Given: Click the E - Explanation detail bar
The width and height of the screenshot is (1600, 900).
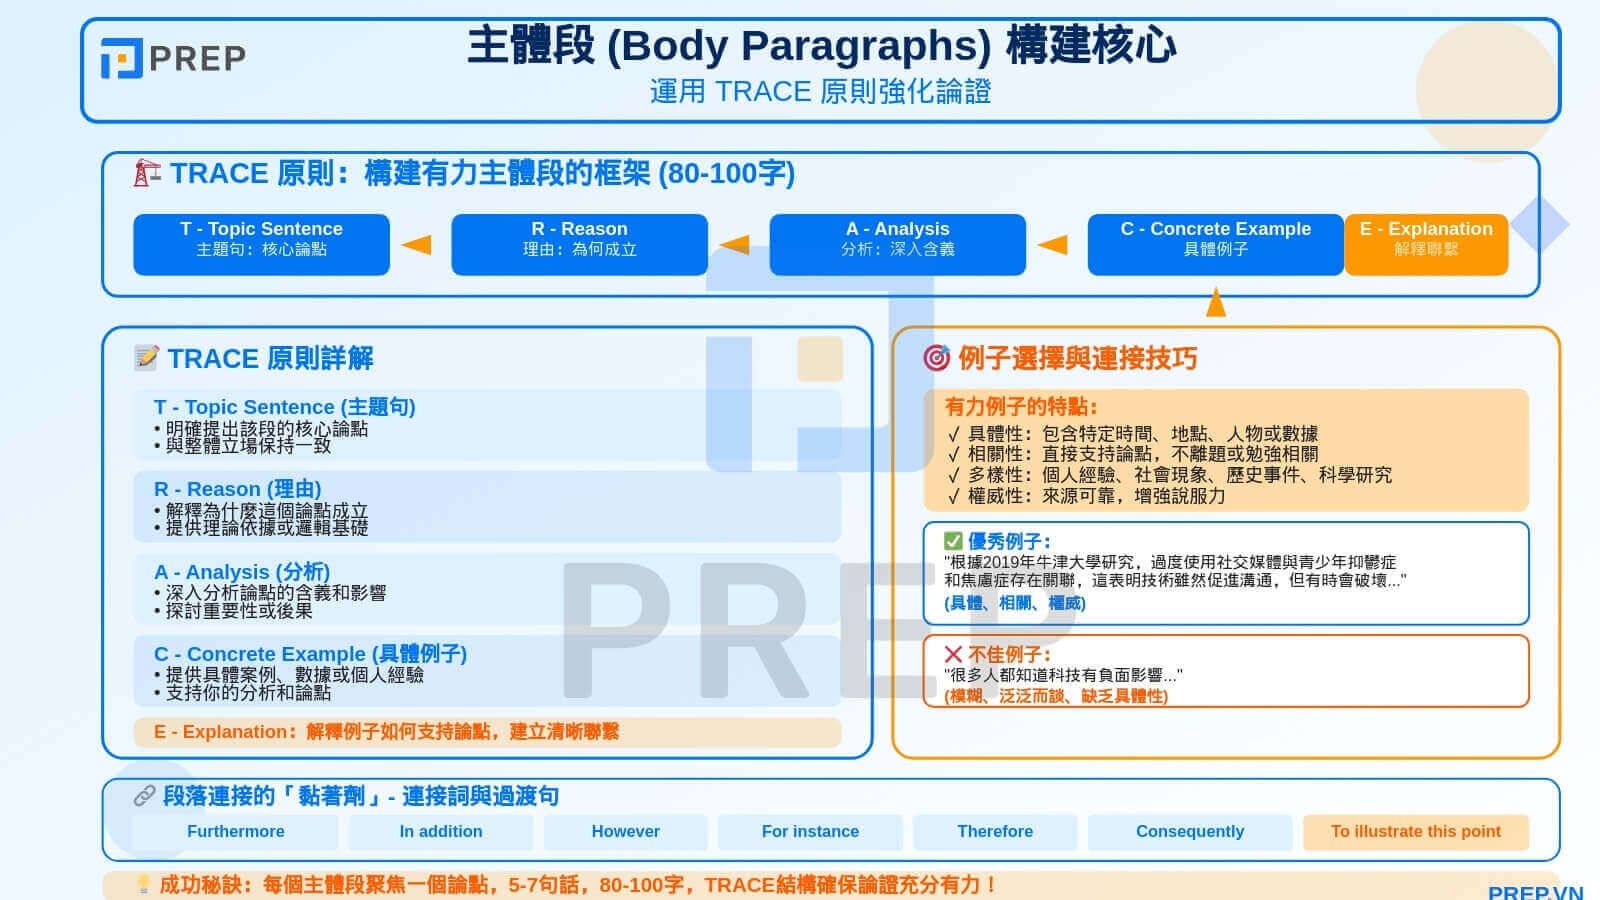Looking at the screenshot, I should (487, 732).
